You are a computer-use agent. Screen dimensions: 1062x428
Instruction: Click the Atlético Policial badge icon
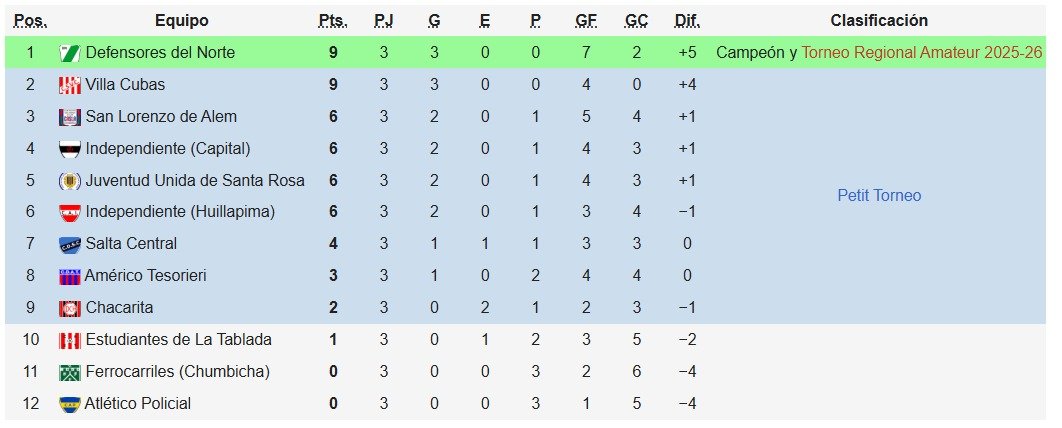pyautogui.click(x=70, y=404)
